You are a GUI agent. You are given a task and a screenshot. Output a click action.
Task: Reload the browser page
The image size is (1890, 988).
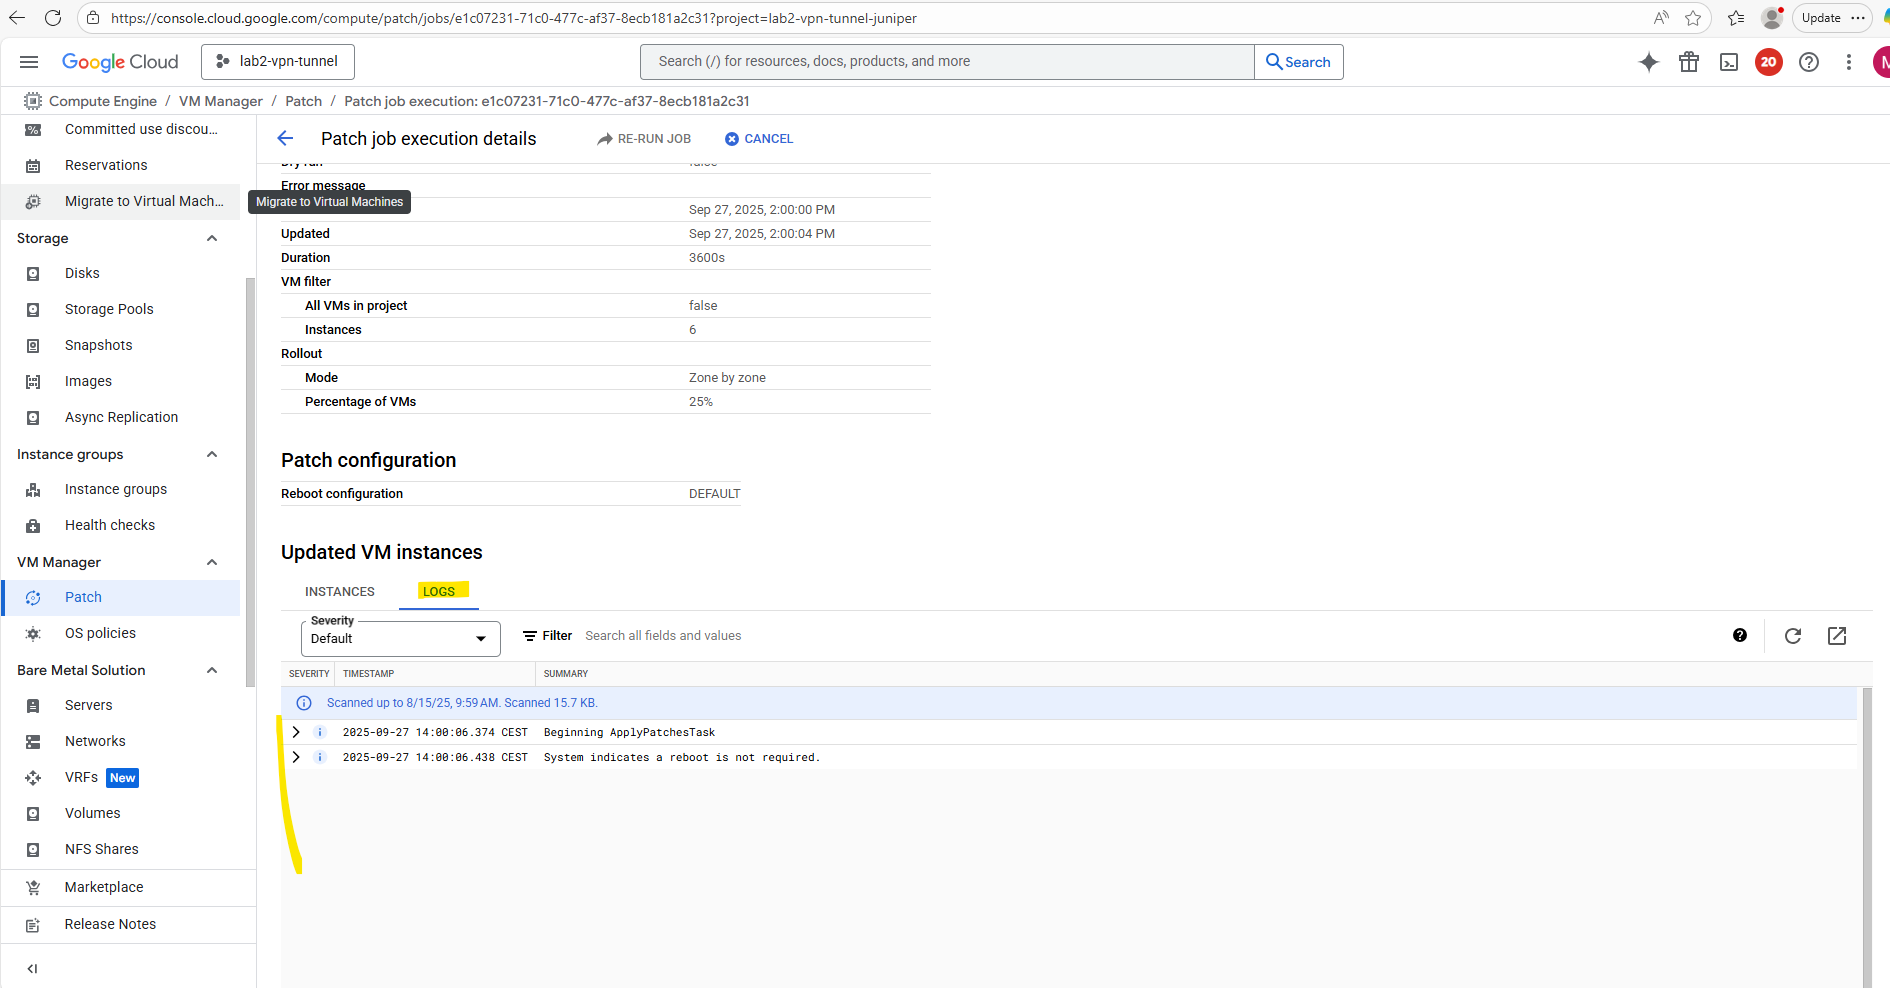tap(53, 18)
